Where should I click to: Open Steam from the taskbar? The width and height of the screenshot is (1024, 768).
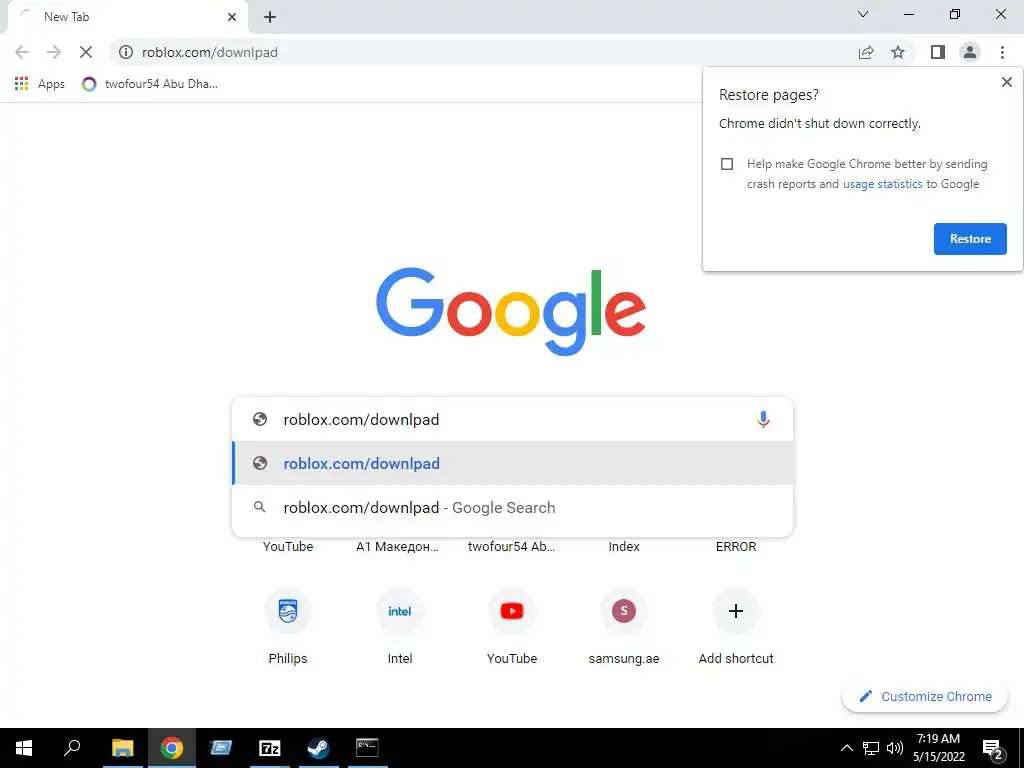[x=318, y=748]
